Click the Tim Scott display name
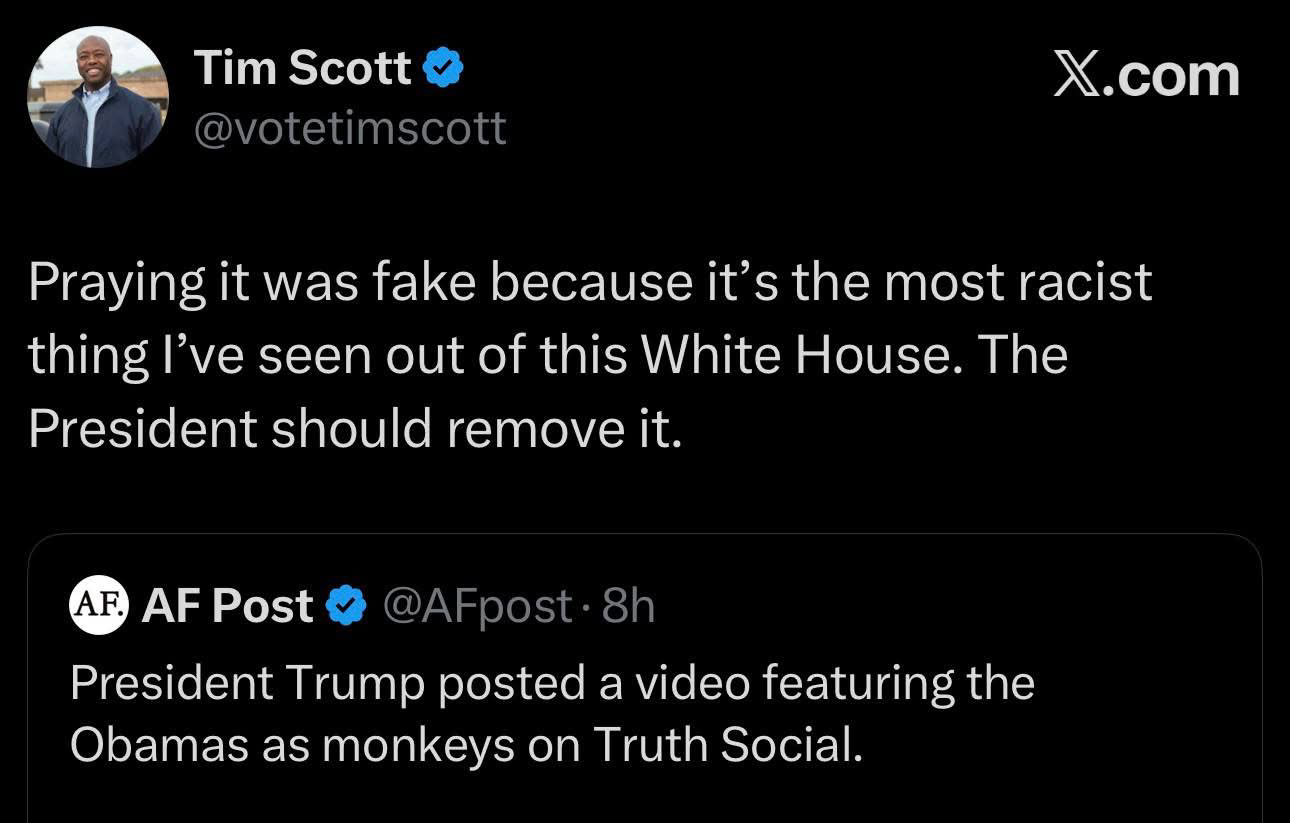This screenshot has height=823, width=1290. 303,69
